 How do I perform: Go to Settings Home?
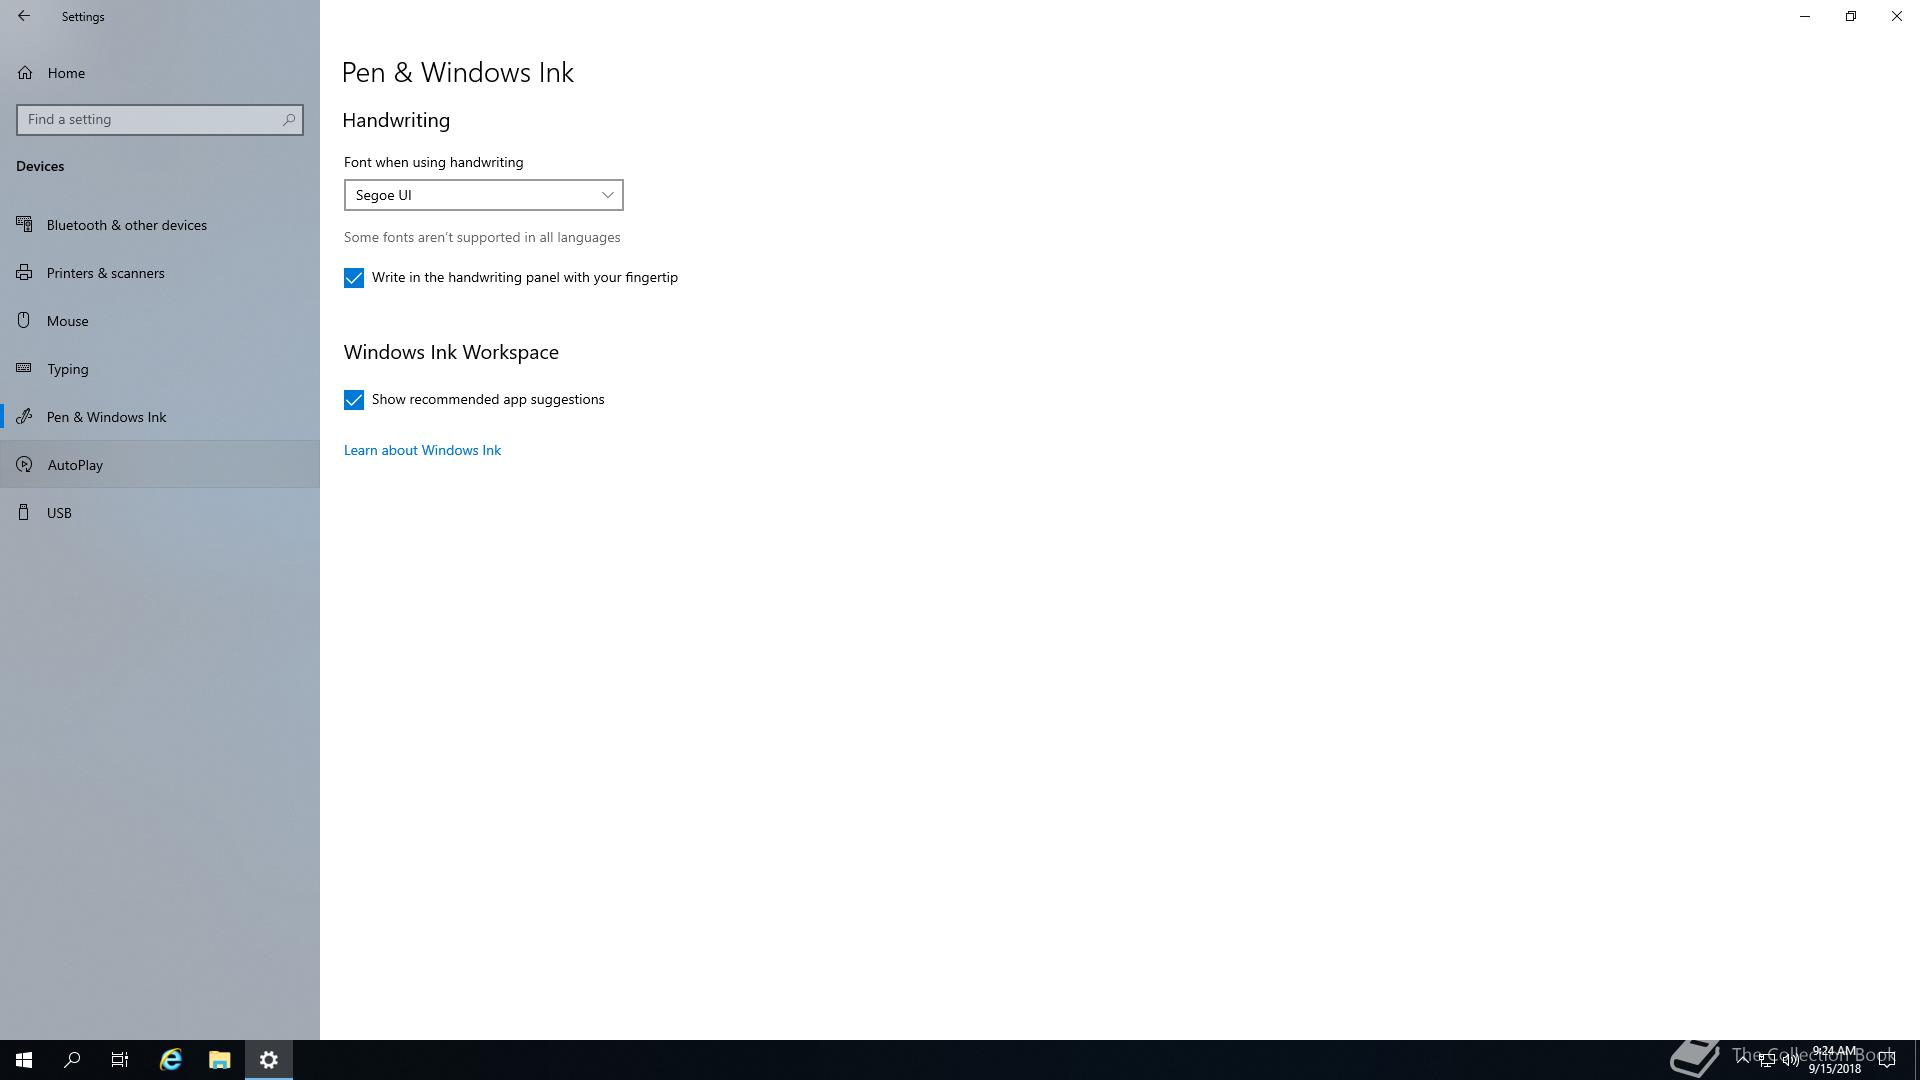(x=160, y=73)
